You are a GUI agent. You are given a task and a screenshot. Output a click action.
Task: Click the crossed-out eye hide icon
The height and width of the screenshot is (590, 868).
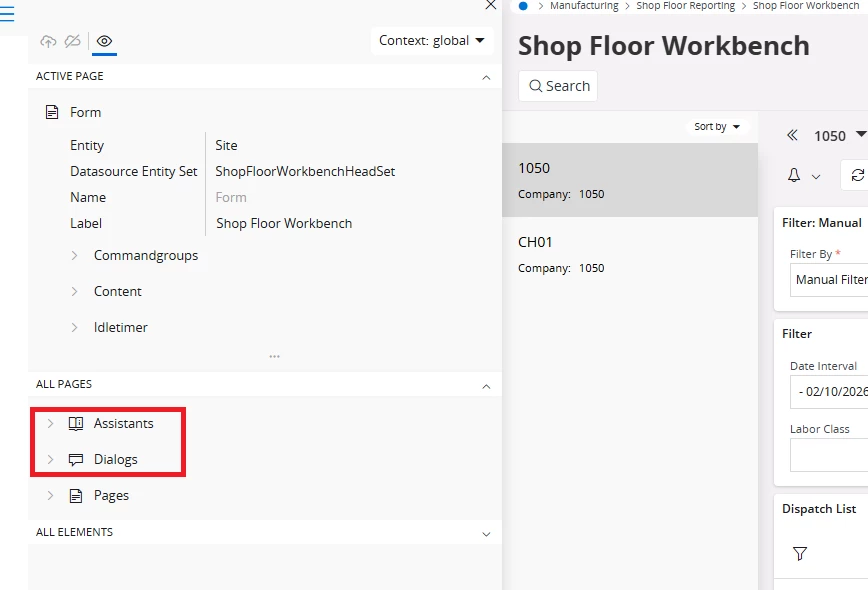click(x=73, y=41)
